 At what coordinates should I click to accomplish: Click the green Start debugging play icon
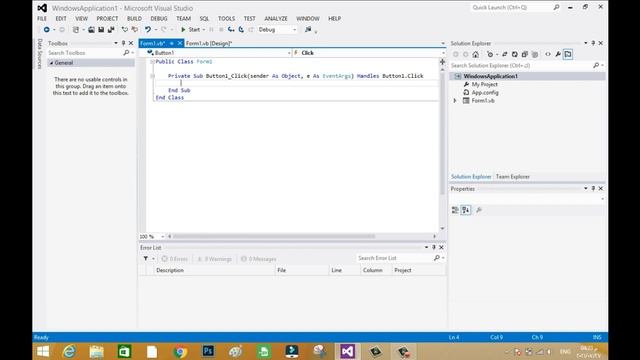pos(183,29)
